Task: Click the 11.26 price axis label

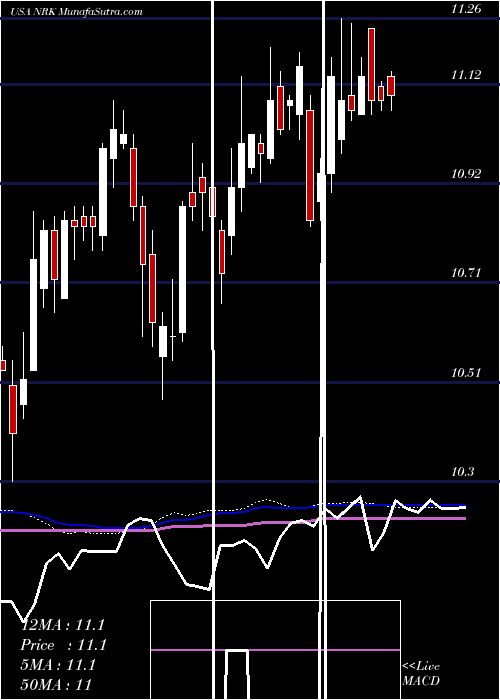Action: click(466, 9)
